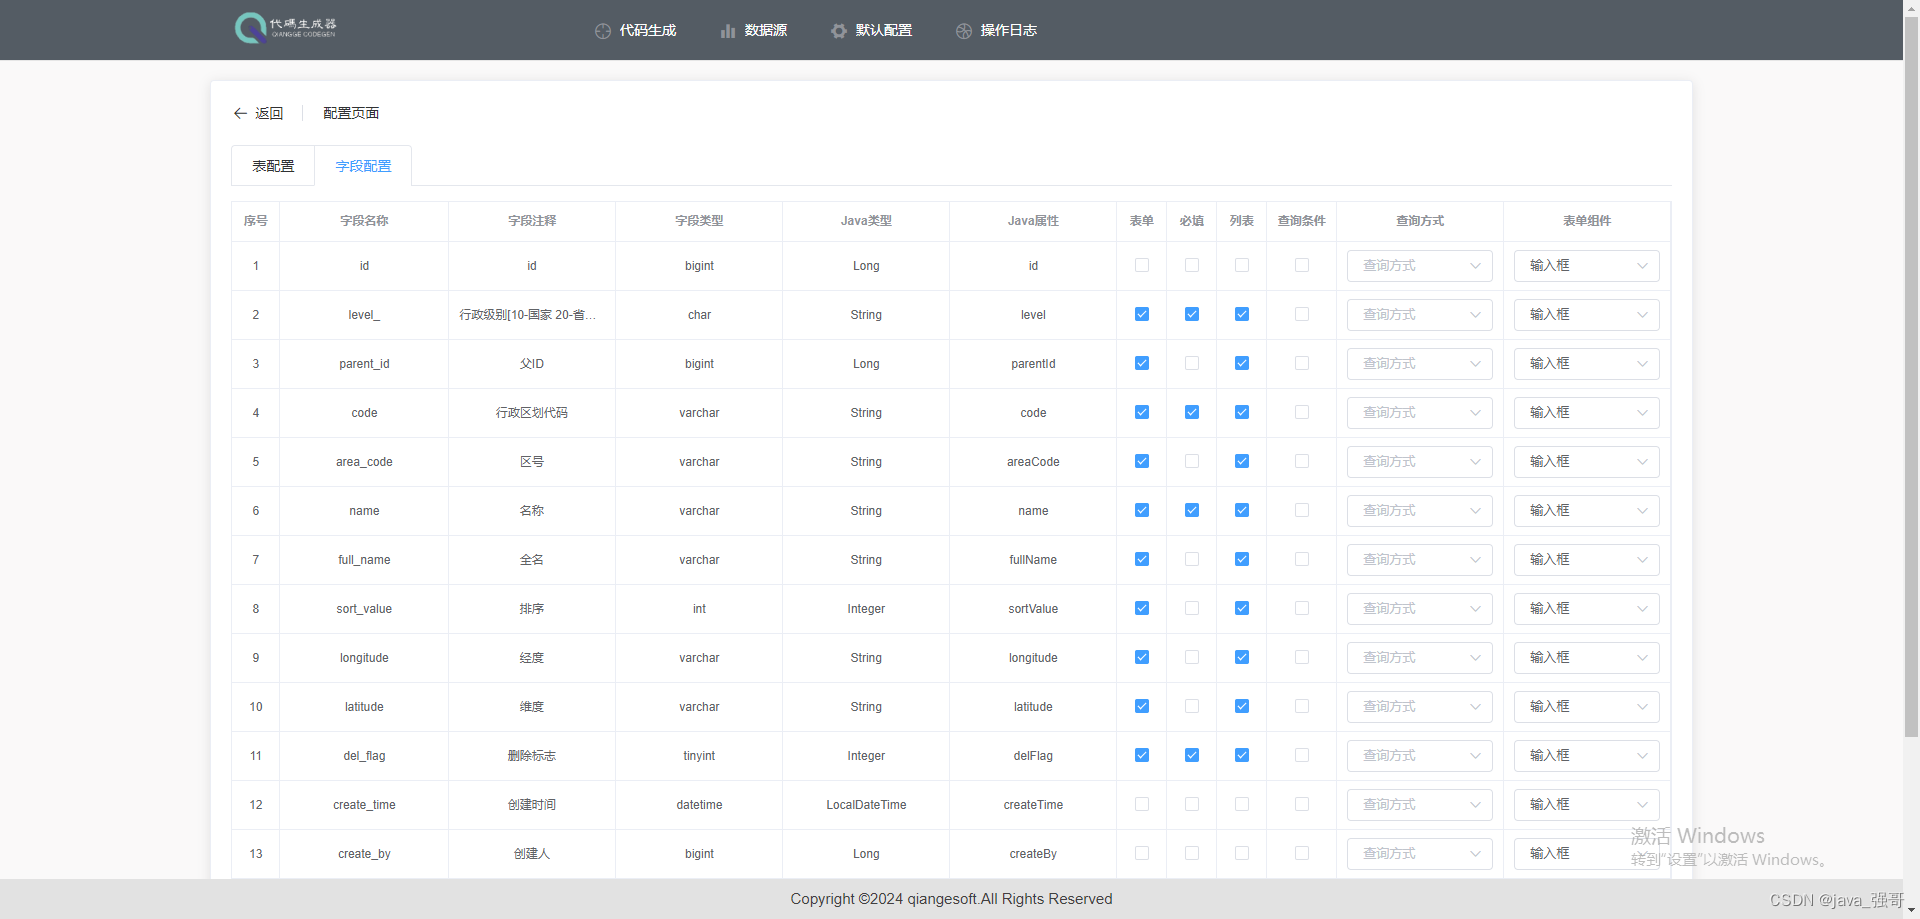Enable 查询条件 for full_name row
The height and width of the screenshot is (919, 1920).
pos(1302,559)
